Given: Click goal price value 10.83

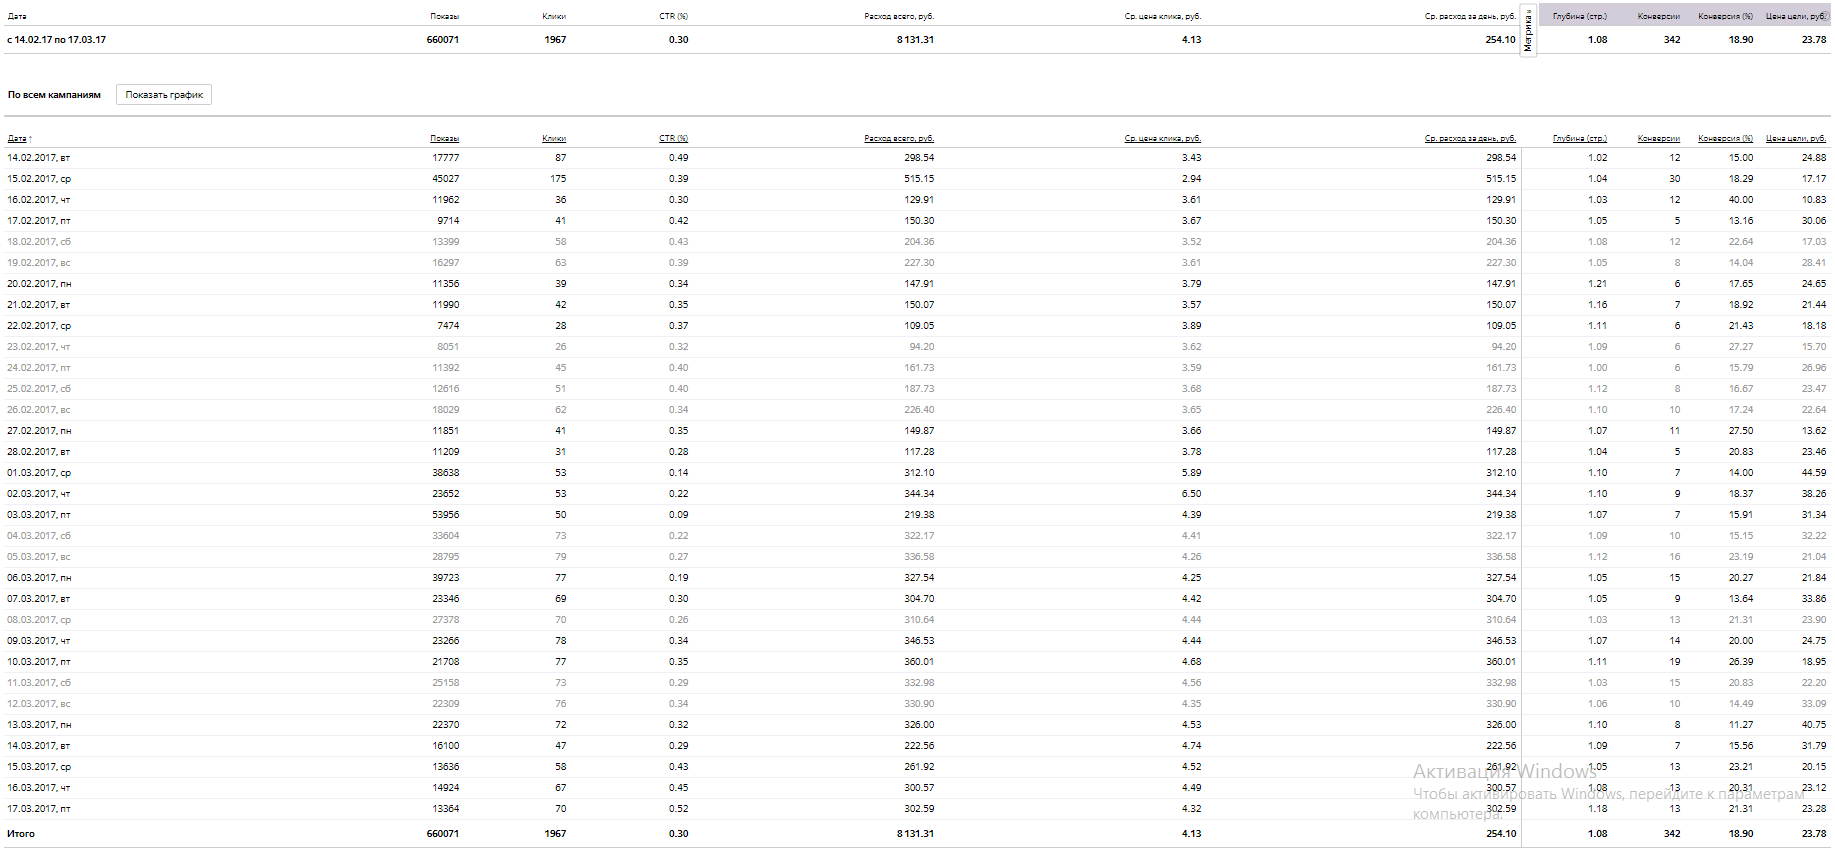Looking at the screenshot, I should pos(1814,200).
